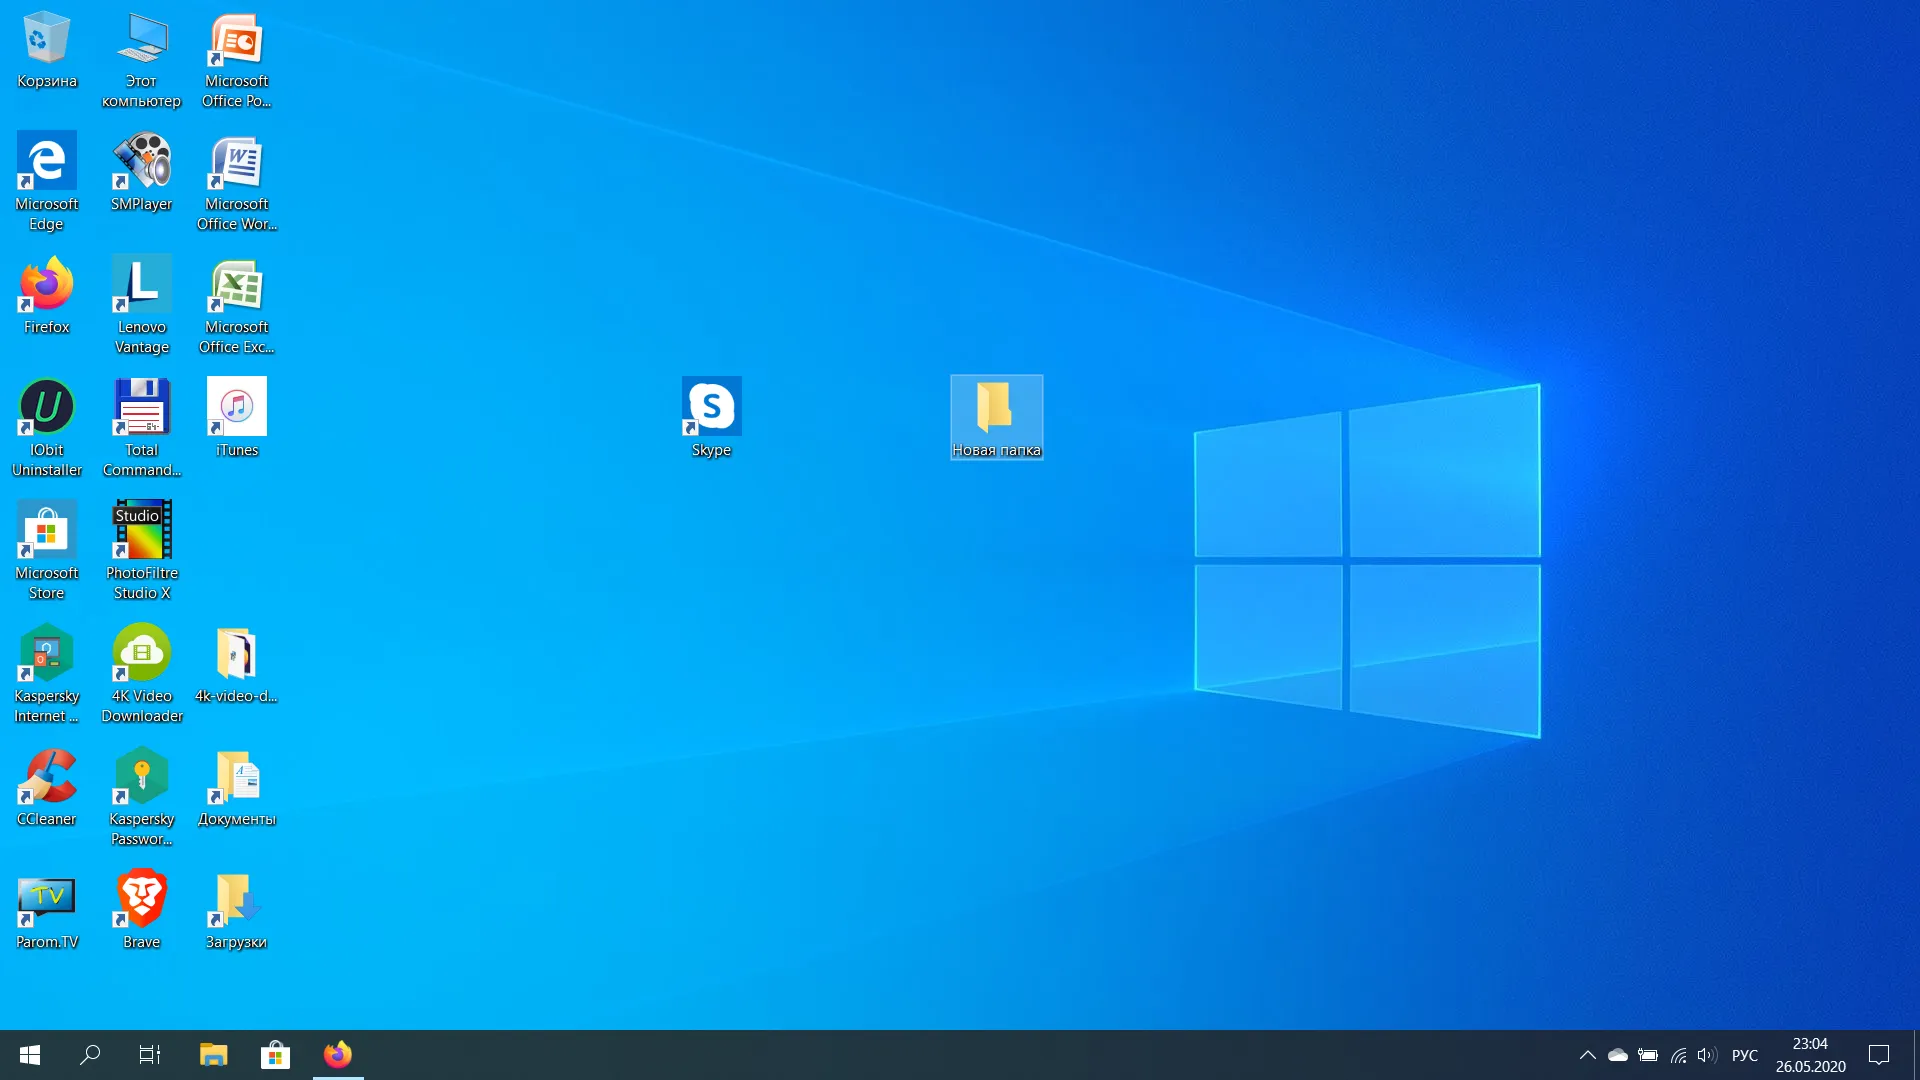Image resolution: width=1920 pixels, height=1080 pixels.
Task: Select the SMPlayer shortcut icon
Action: click(141, 172)
